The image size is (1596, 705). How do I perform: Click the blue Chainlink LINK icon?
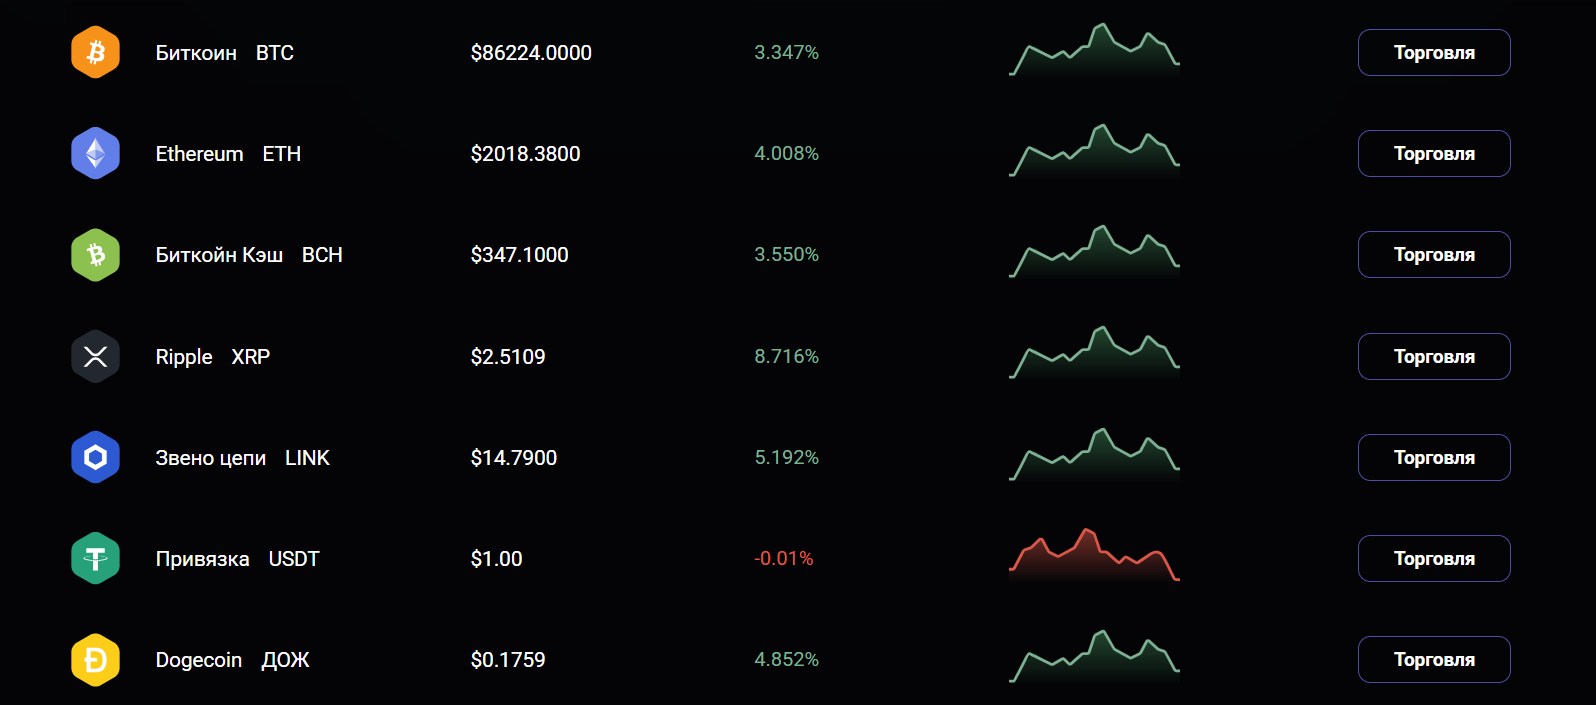95,457
